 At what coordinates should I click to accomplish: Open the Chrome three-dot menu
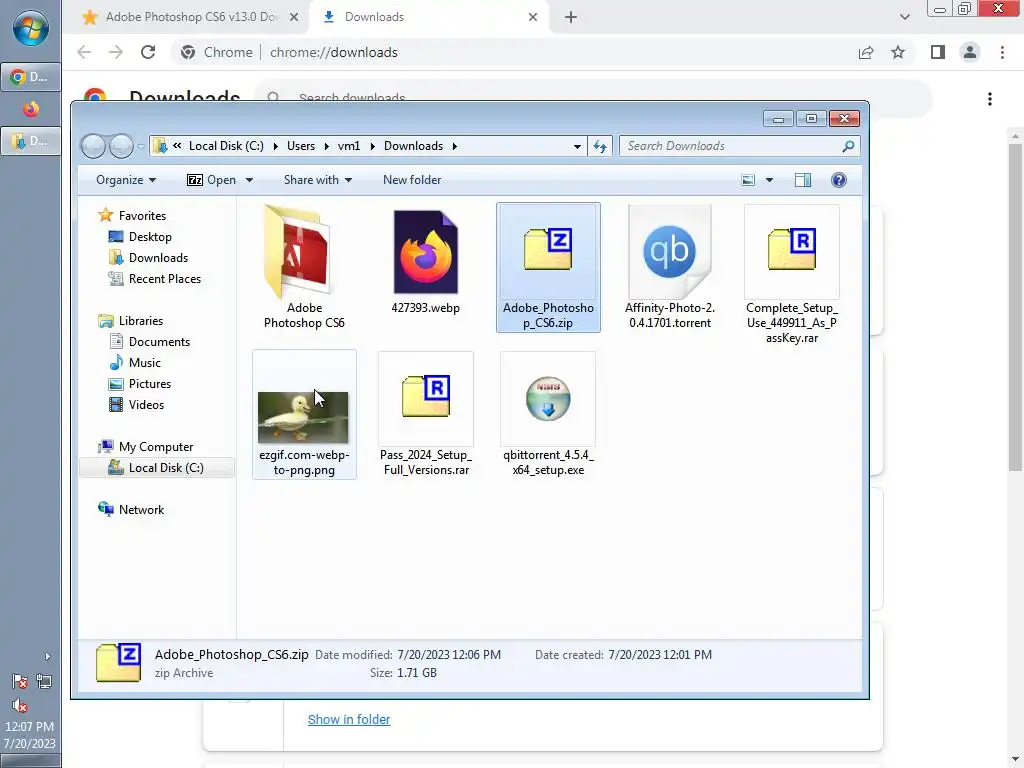pyautogui.click(x=1002, y=52)
